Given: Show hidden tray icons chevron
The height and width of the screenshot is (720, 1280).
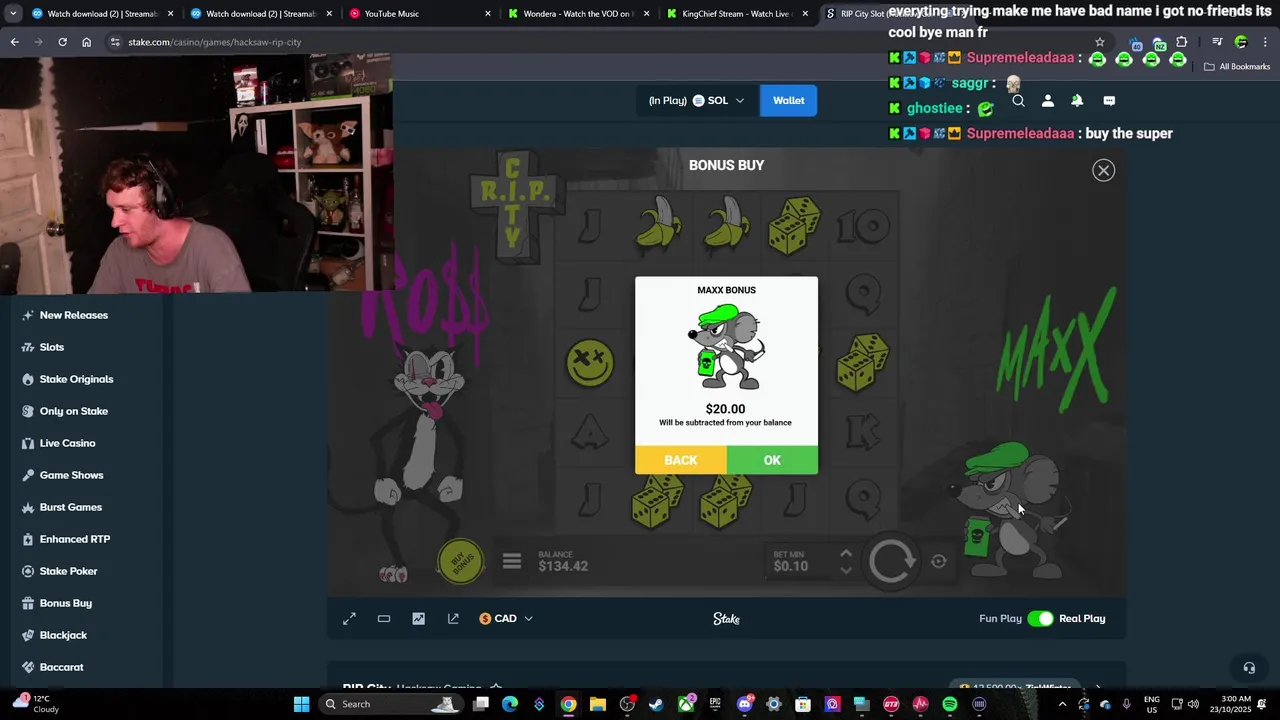Looking at the screenshot, I should (x=1062, y=704).
